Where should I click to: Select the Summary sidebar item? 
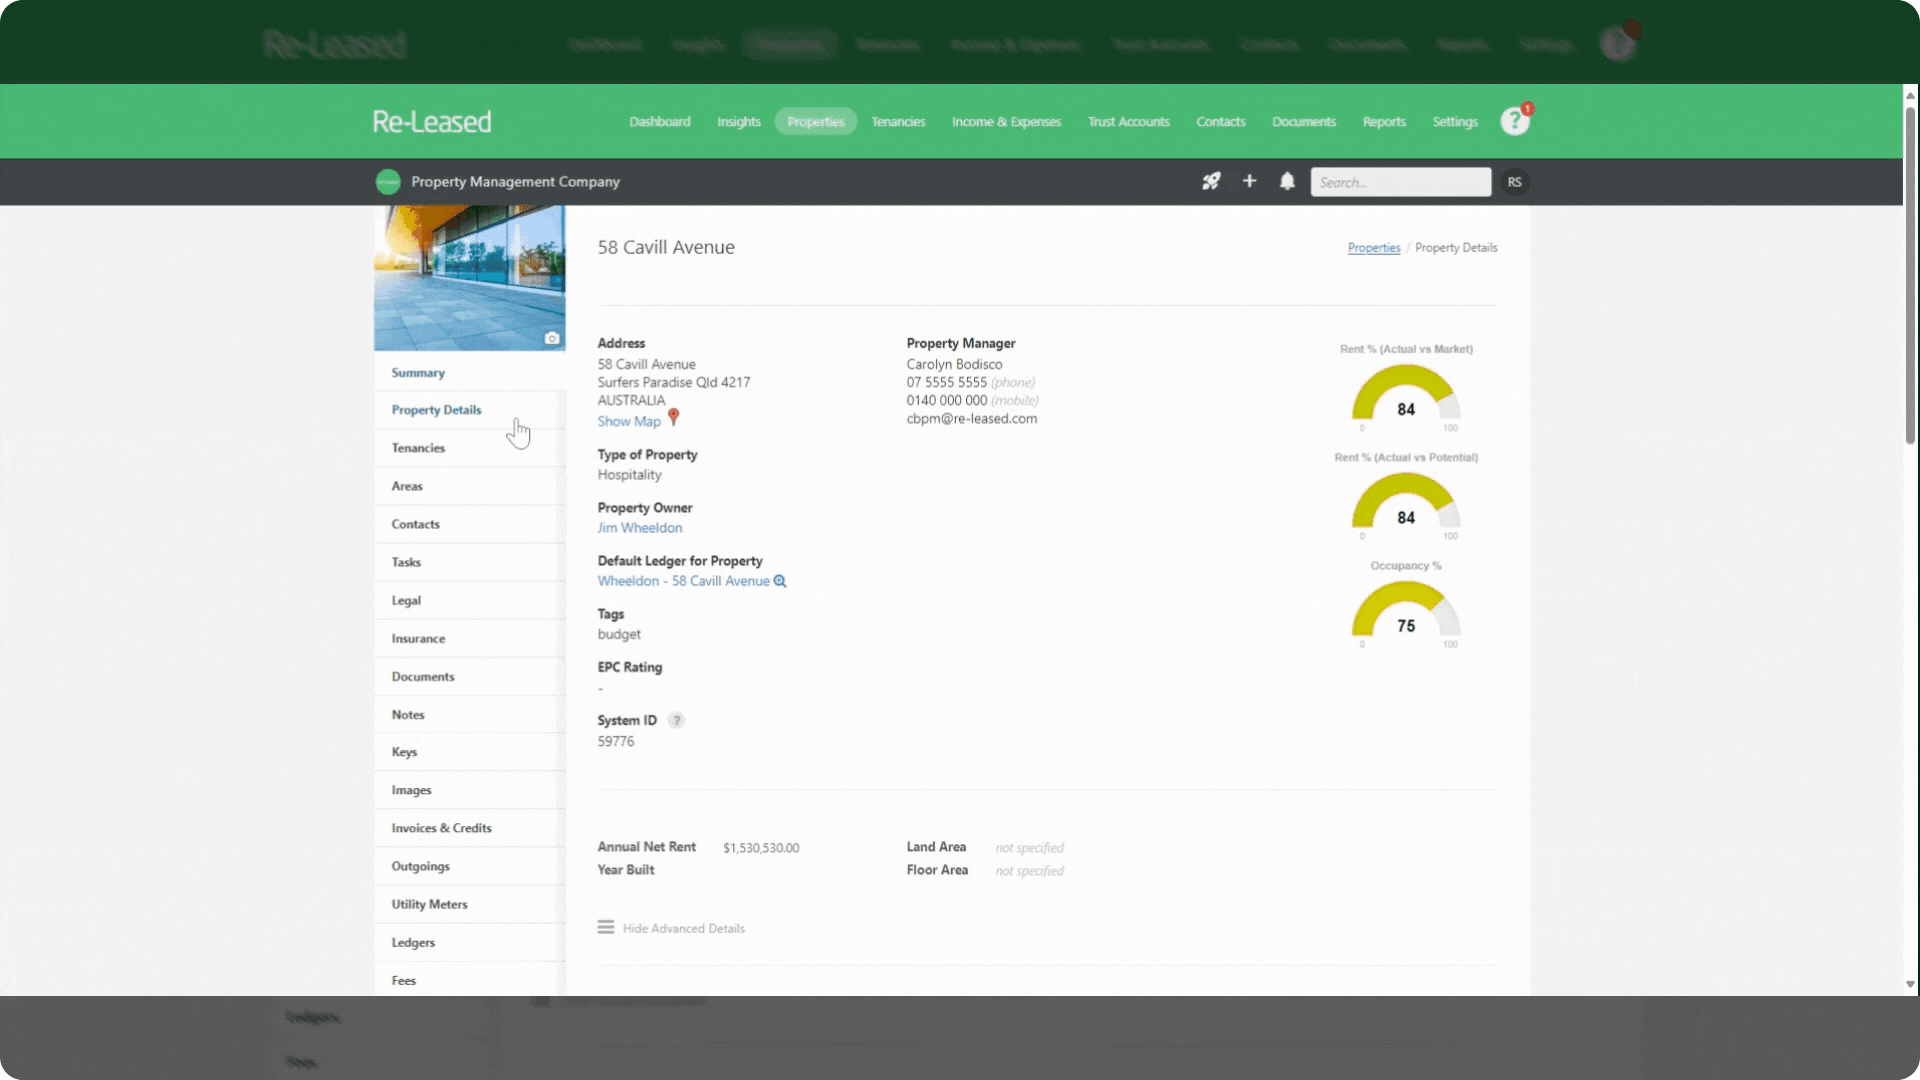pyautogui.click(x=470, y=372)
